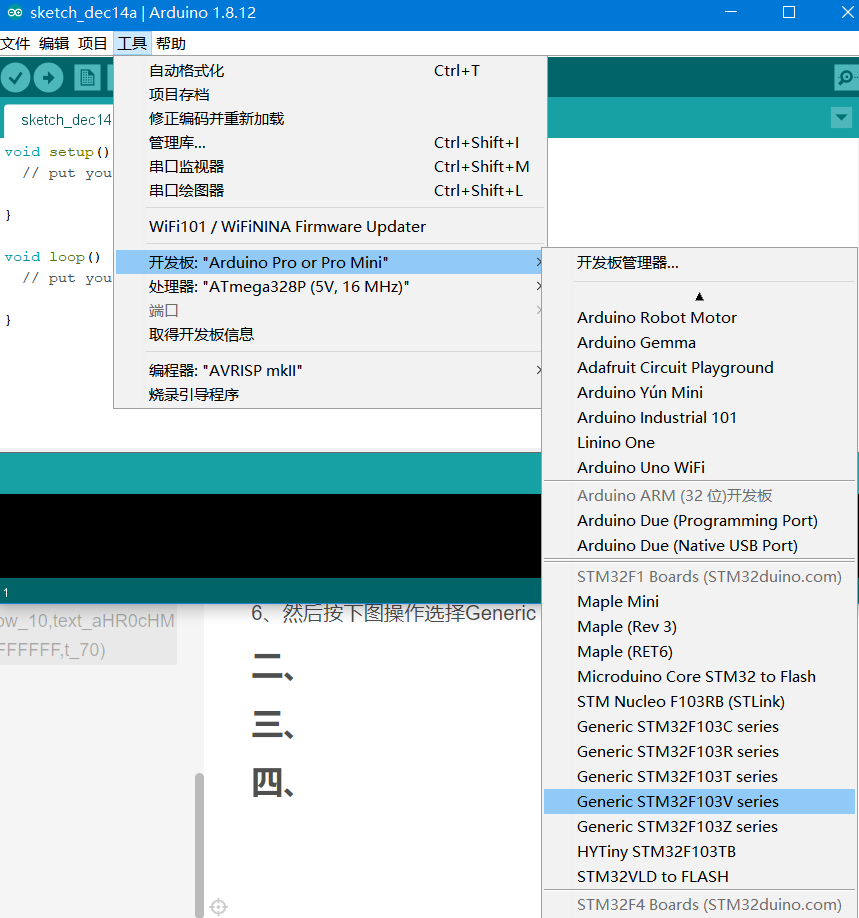Select Microduino Core STM32 to Flash
Image resolution: width=859 pixels, height=918 pixels.
tap(700, 677)
